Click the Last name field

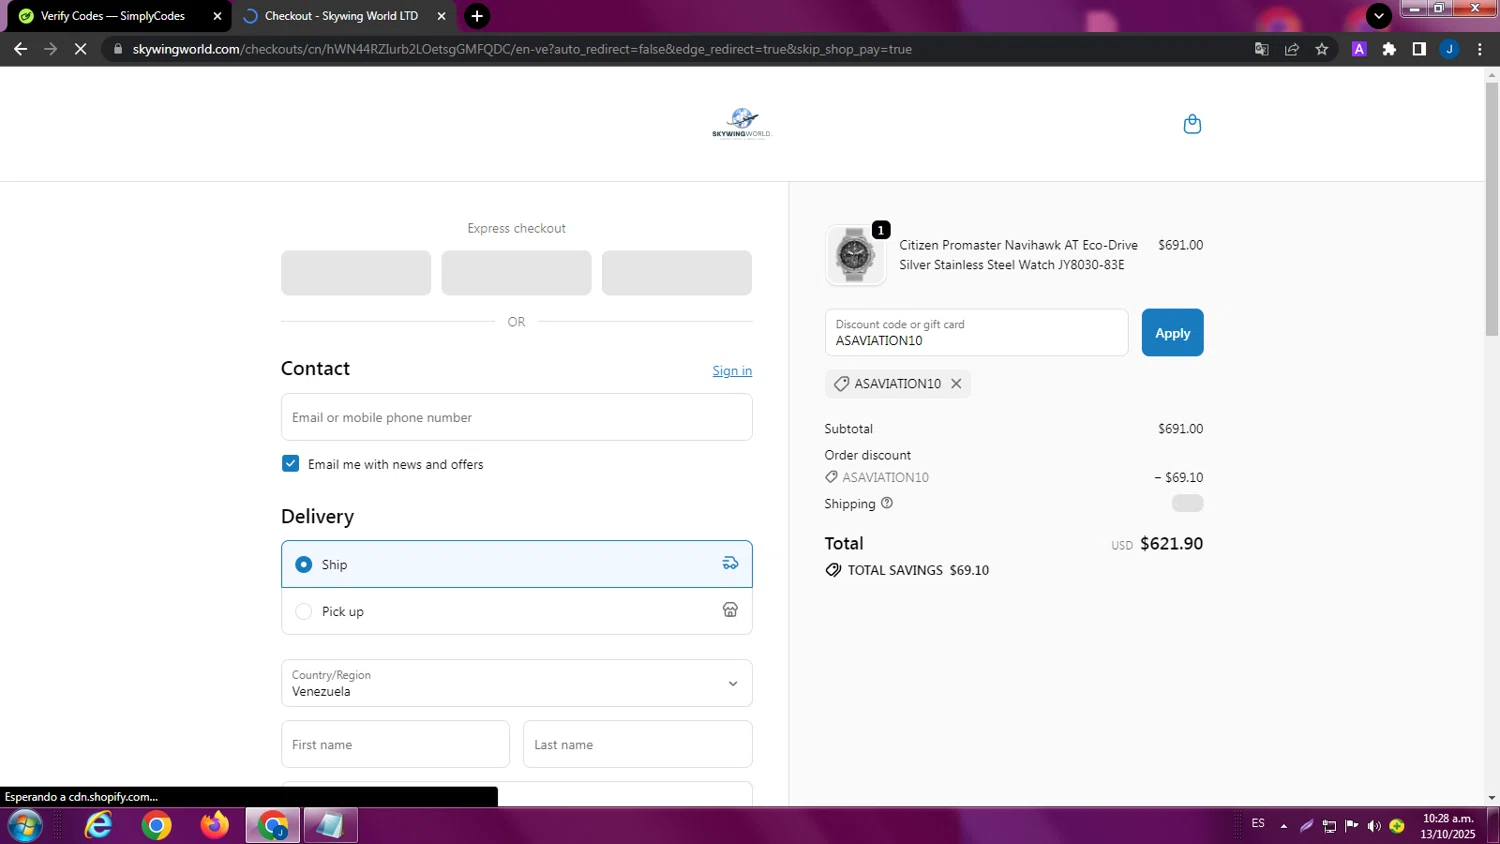click(x=638, y=745)
